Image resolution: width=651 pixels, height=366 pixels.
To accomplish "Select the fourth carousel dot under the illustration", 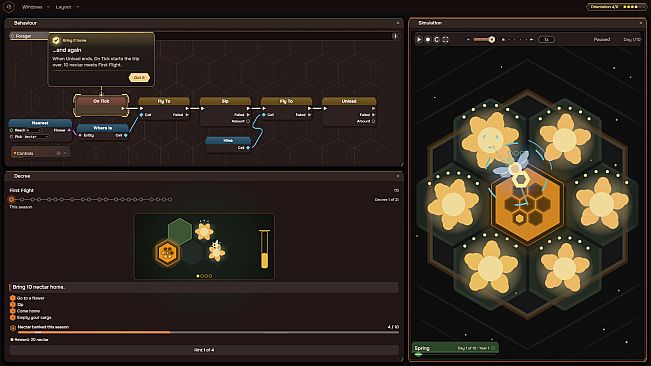I will 210,276.
